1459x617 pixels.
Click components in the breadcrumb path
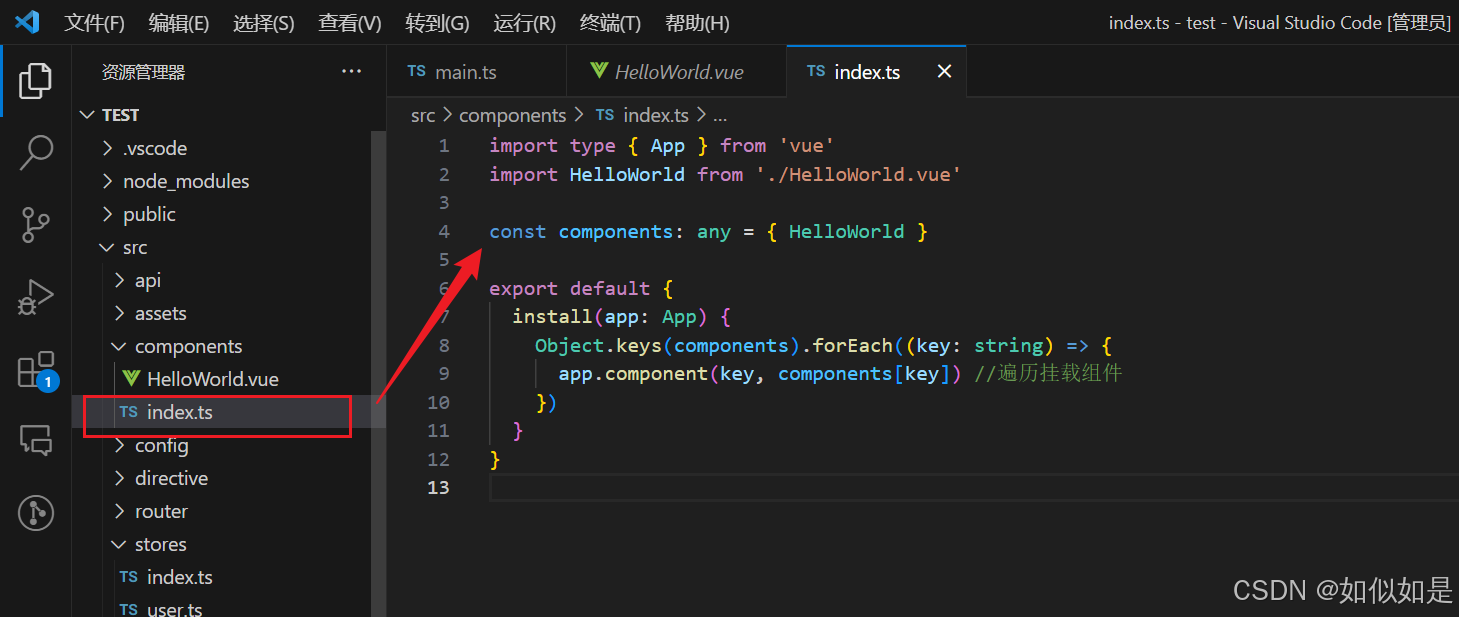pos(513,115)
